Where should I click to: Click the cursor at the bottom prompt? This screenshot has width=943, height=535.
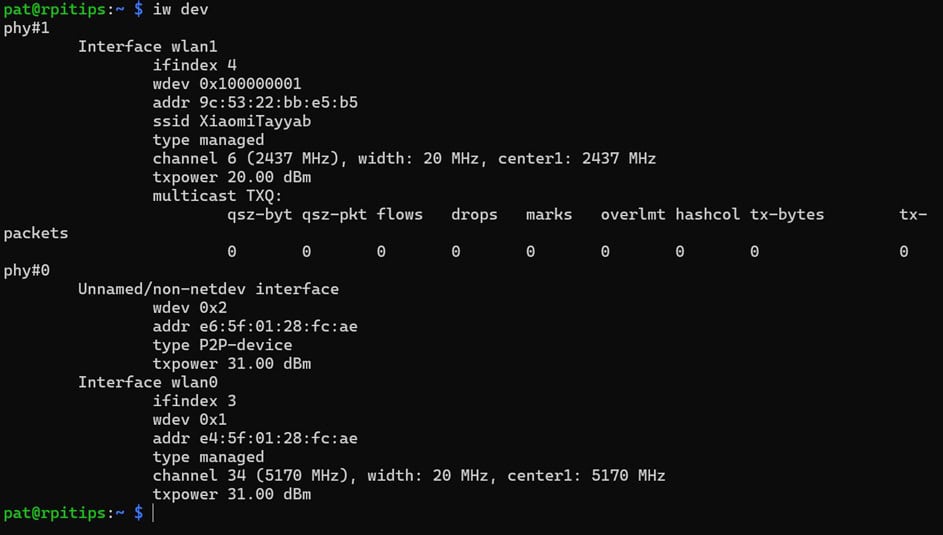tap(152, 513)
